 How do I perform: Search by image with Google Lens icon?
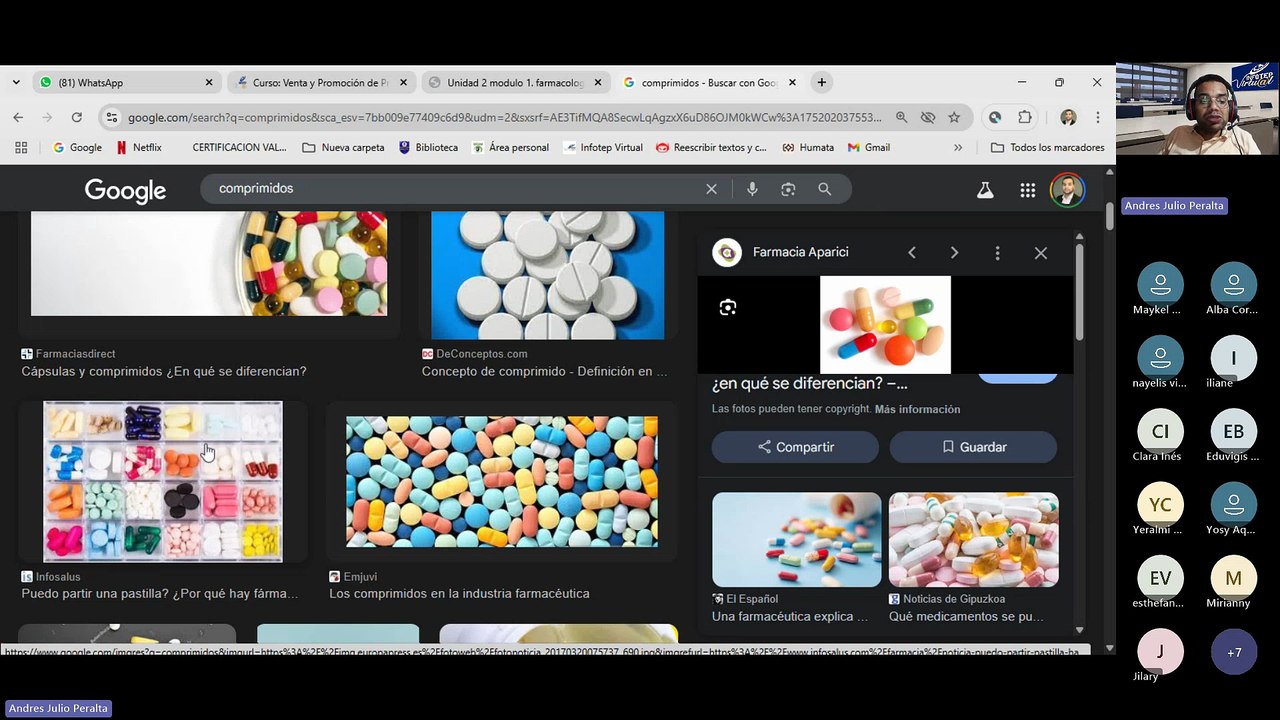click(788, 189)
